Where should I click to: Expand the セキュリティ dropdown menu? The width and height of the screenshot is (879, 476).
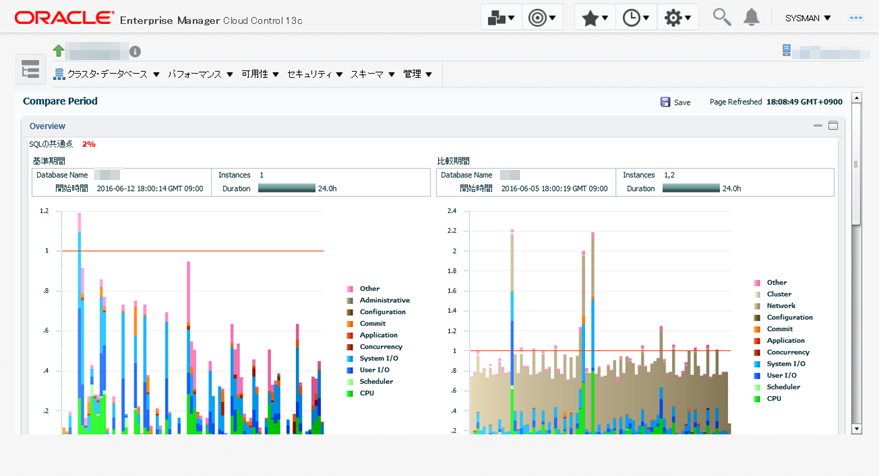click(x=314, y=74)
